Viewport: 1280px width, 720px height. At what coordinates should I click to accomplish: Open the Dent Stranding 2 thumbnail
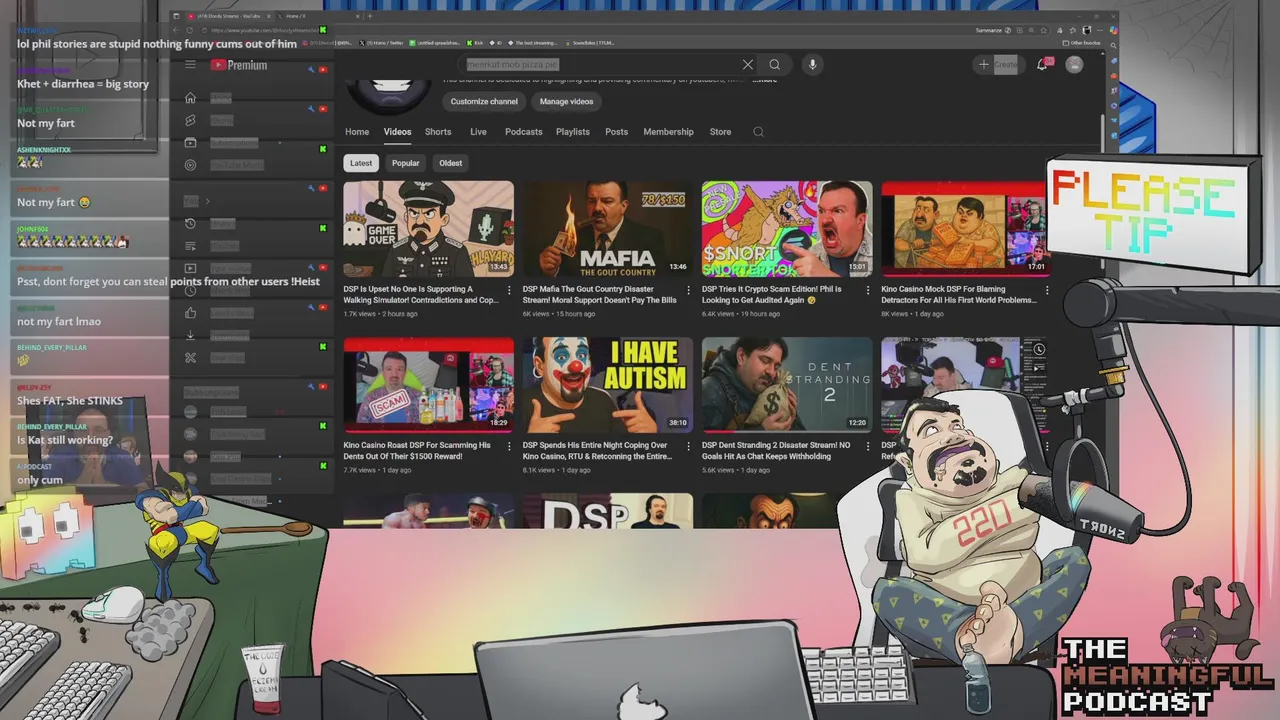click(x=787, y=385)
